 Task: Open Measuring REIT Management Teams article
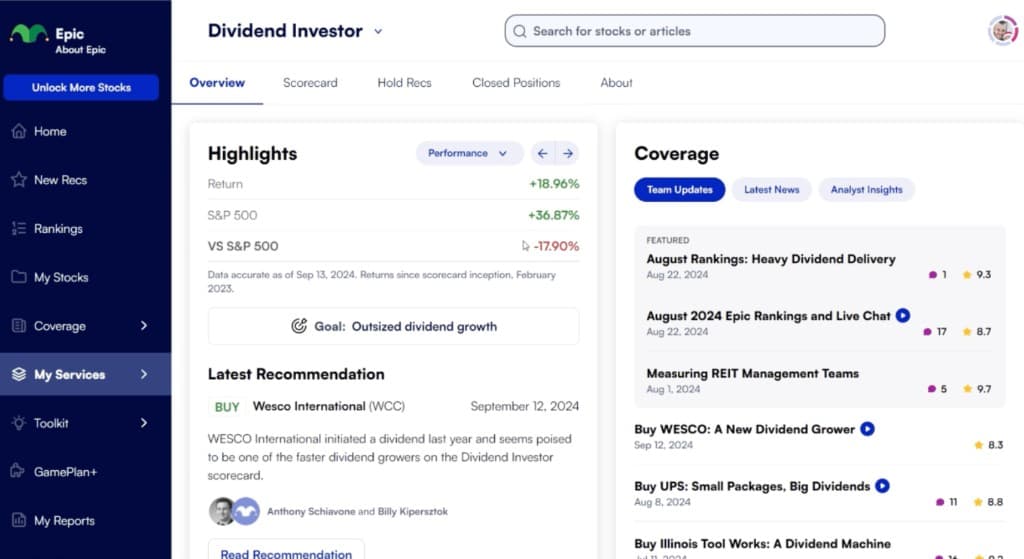[752, 374]
